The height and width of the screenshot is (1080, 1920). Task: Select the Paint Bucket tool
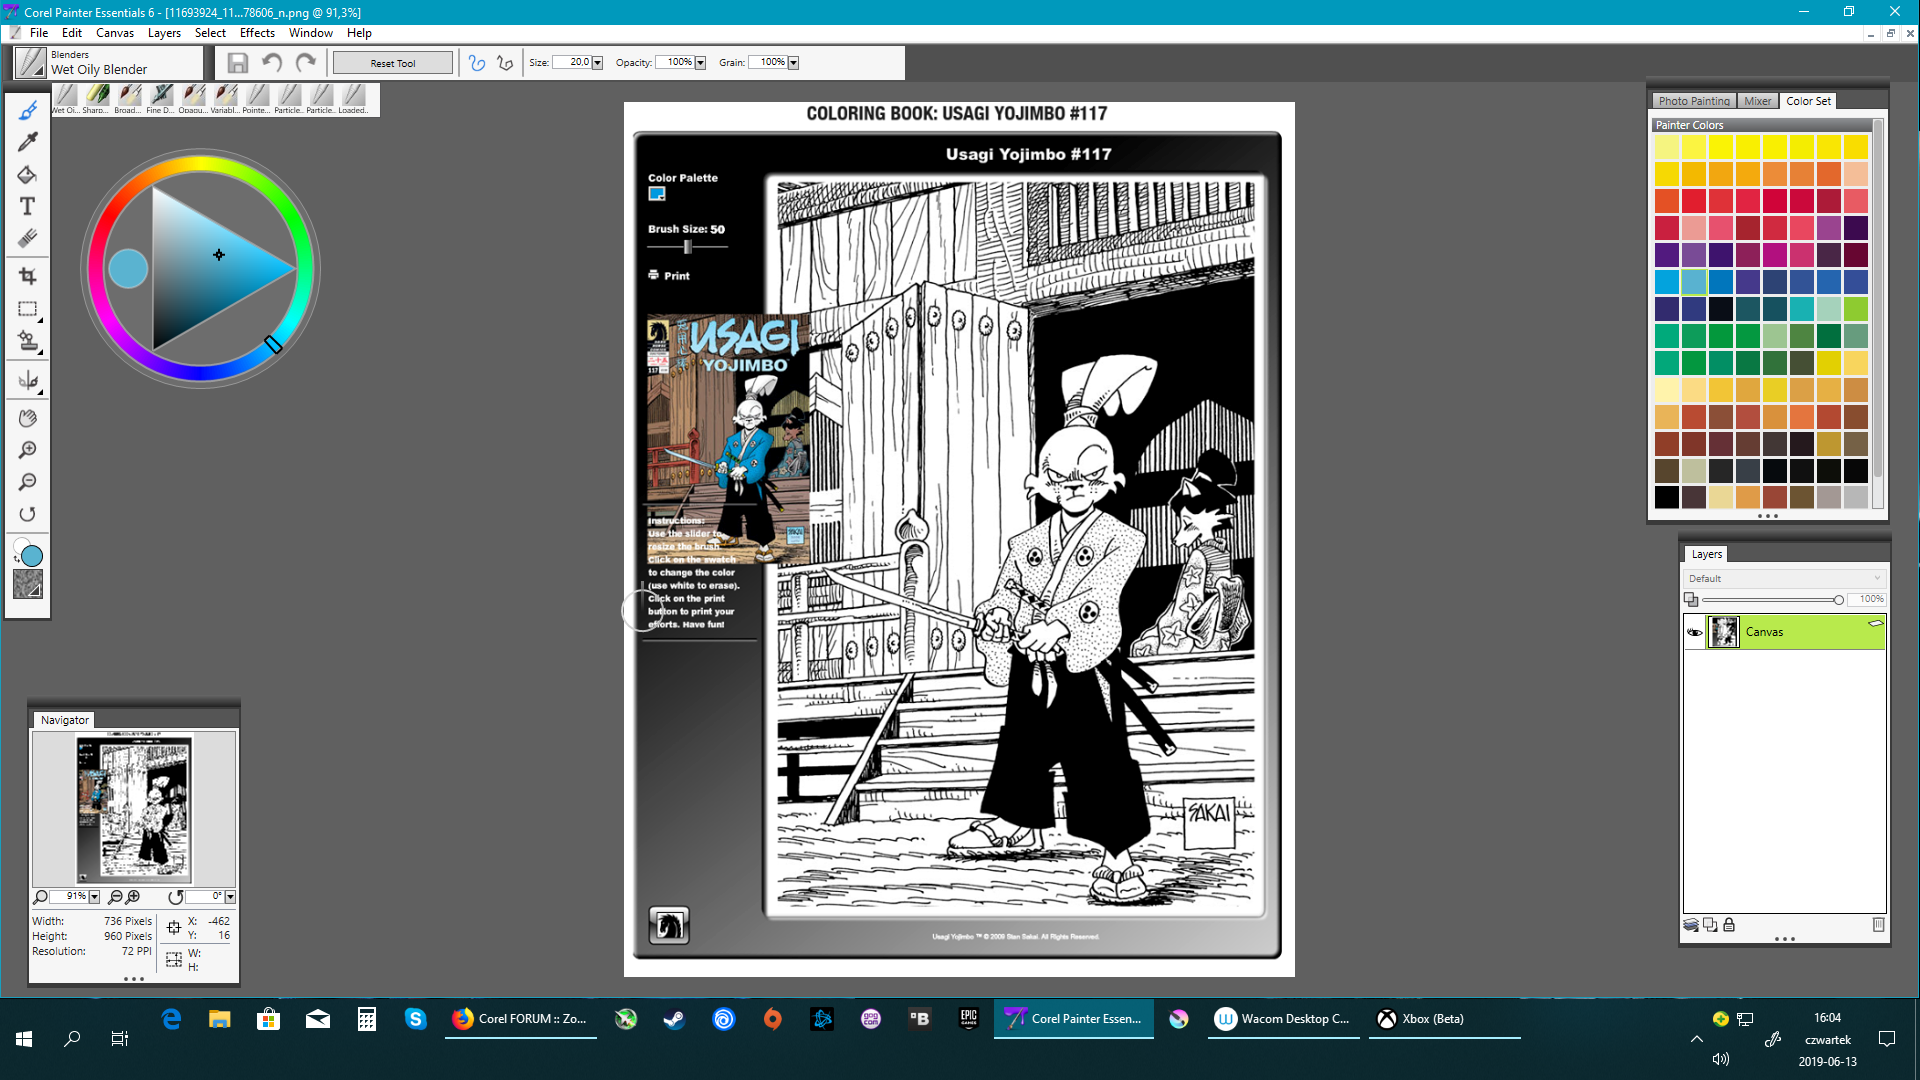(x=27, y=174)
